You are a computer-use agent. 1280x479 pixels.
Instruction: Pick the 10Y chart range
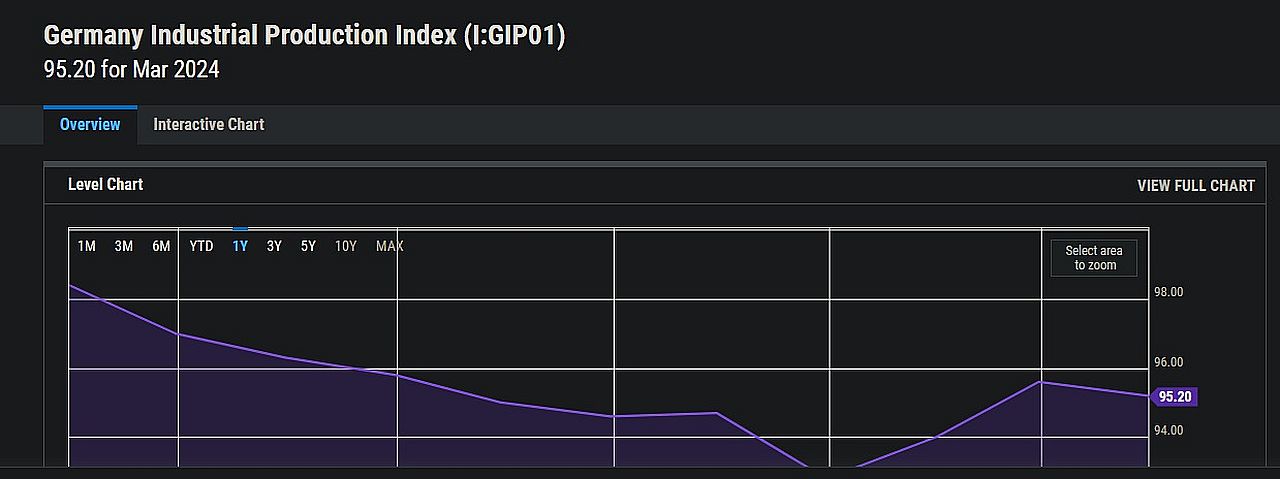pyautogui.click(x=345, y=246)
